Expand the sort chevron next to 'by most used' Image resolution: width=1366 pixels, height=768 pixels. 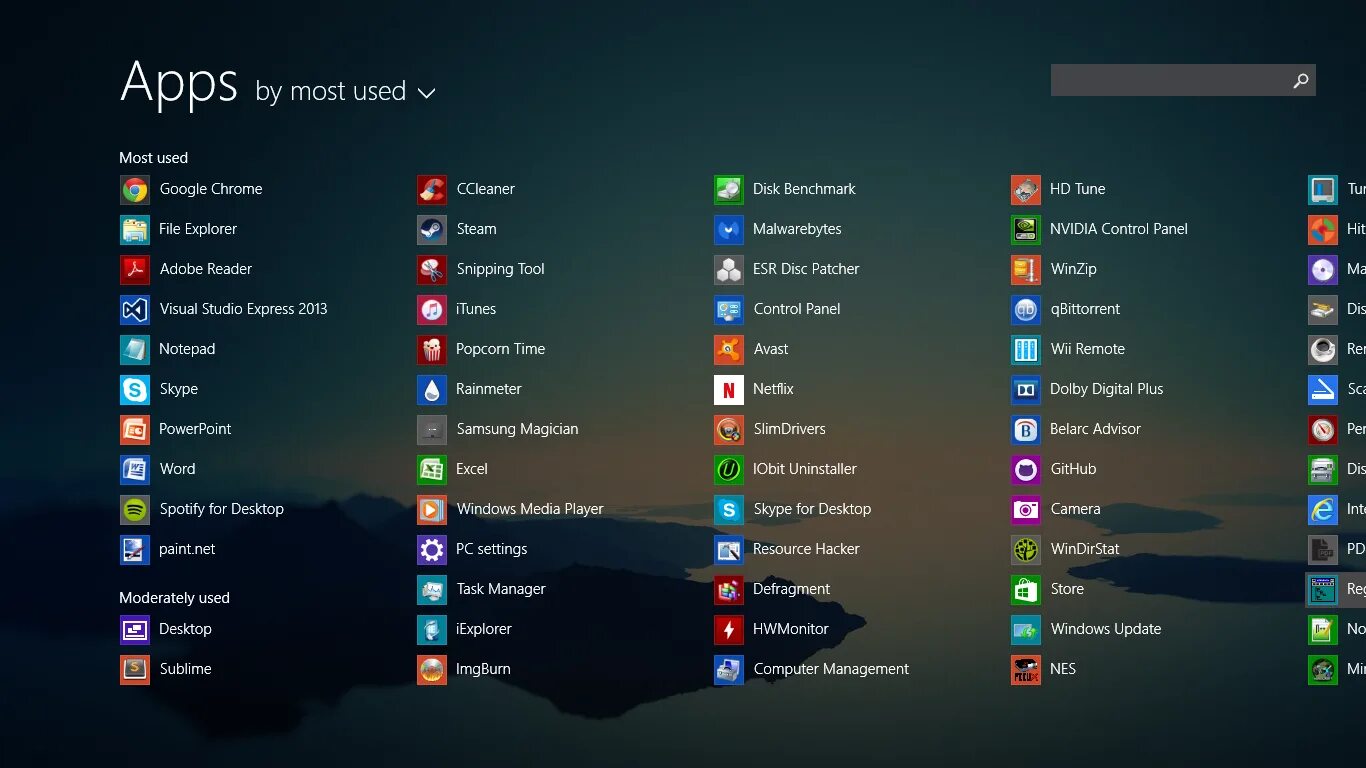coord(426,93)
